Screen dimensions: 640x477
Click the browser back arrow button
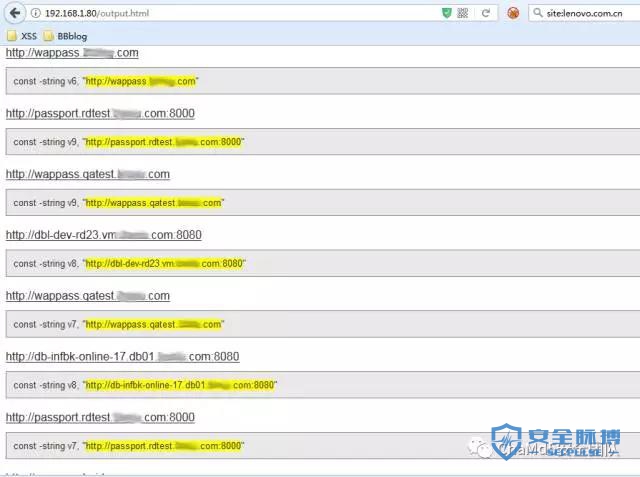coord(14,13)
